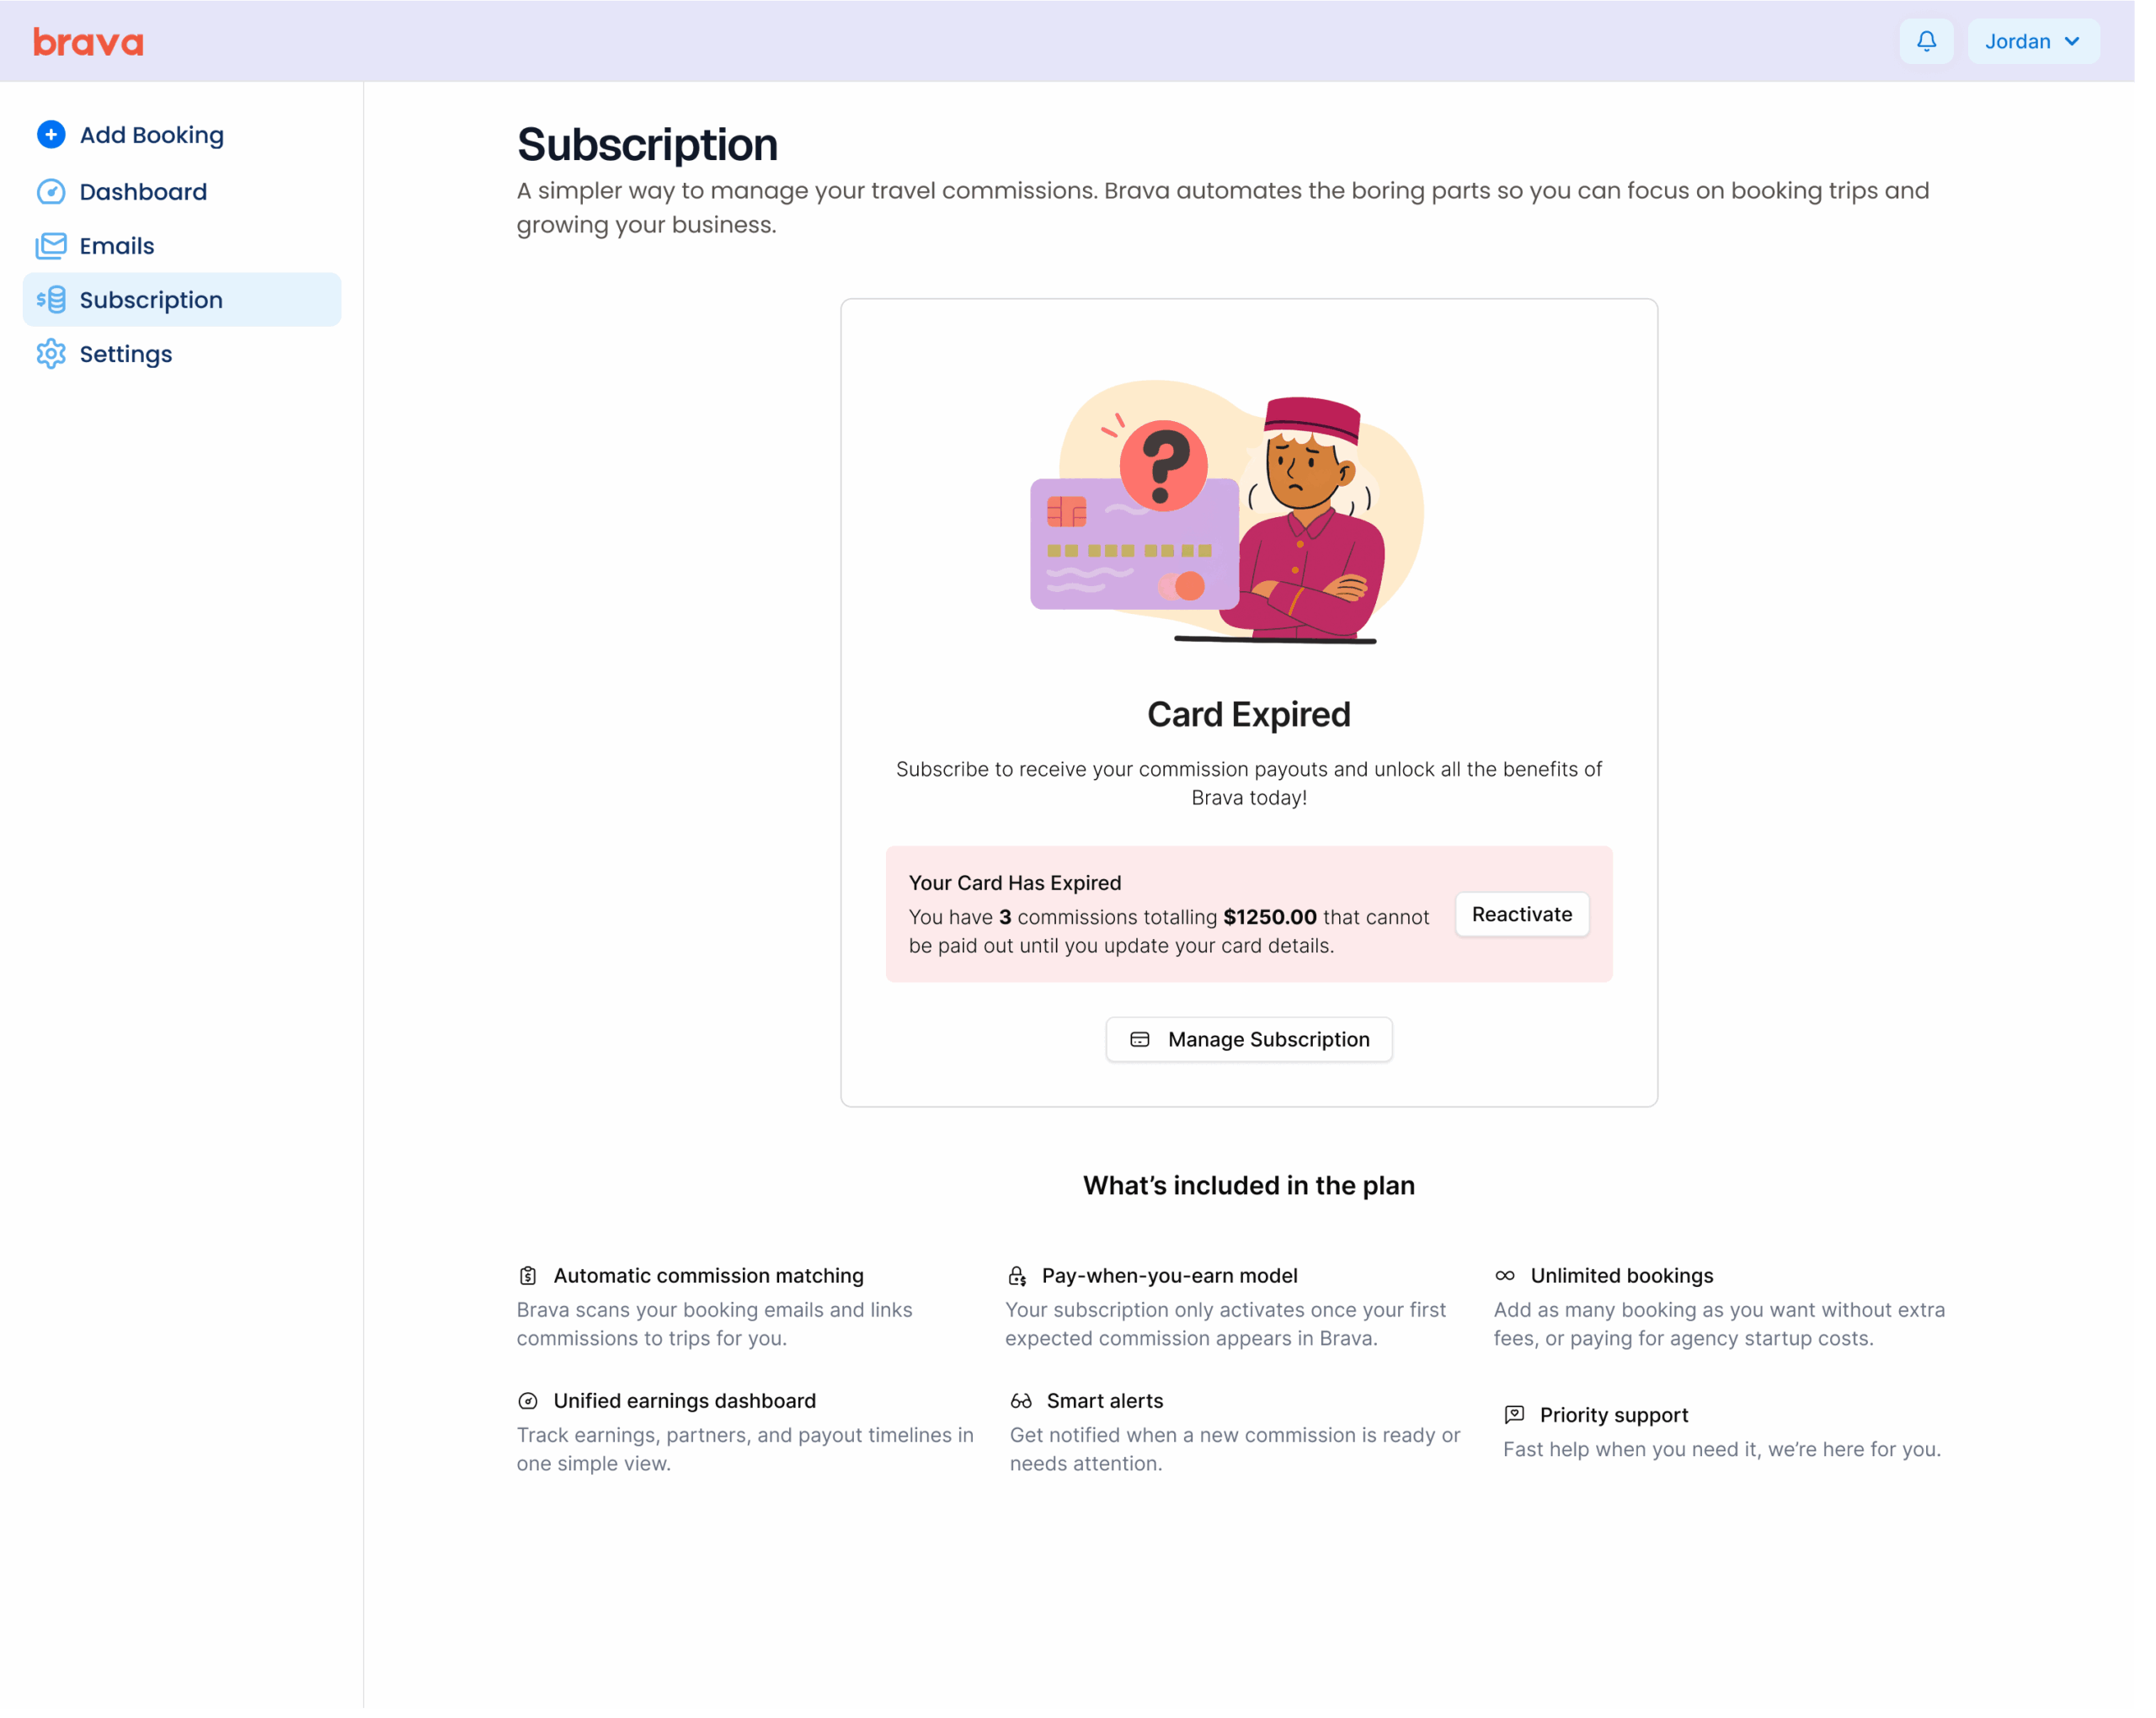Click the Add Booking plus icon
This screenshot has width=2156, height=1718.
pyautogui.click(x=51, y=134)
